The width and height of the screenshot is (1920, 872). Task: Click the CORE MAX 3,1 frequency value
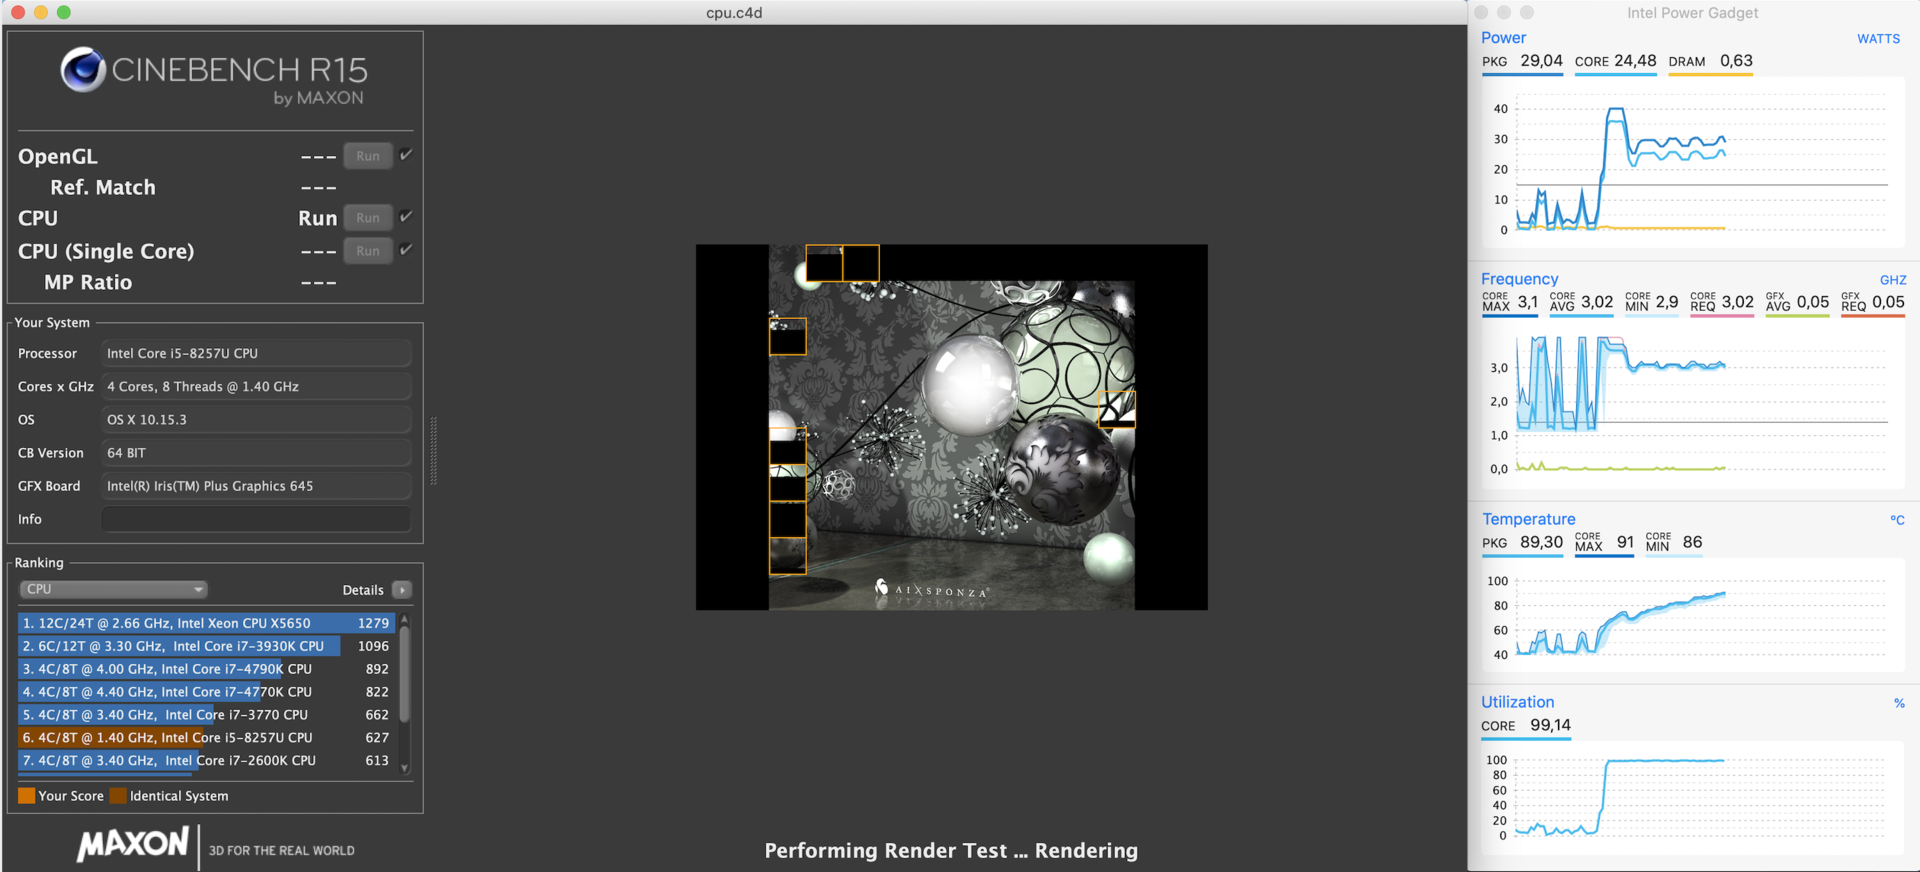[x=1510, y=302]
